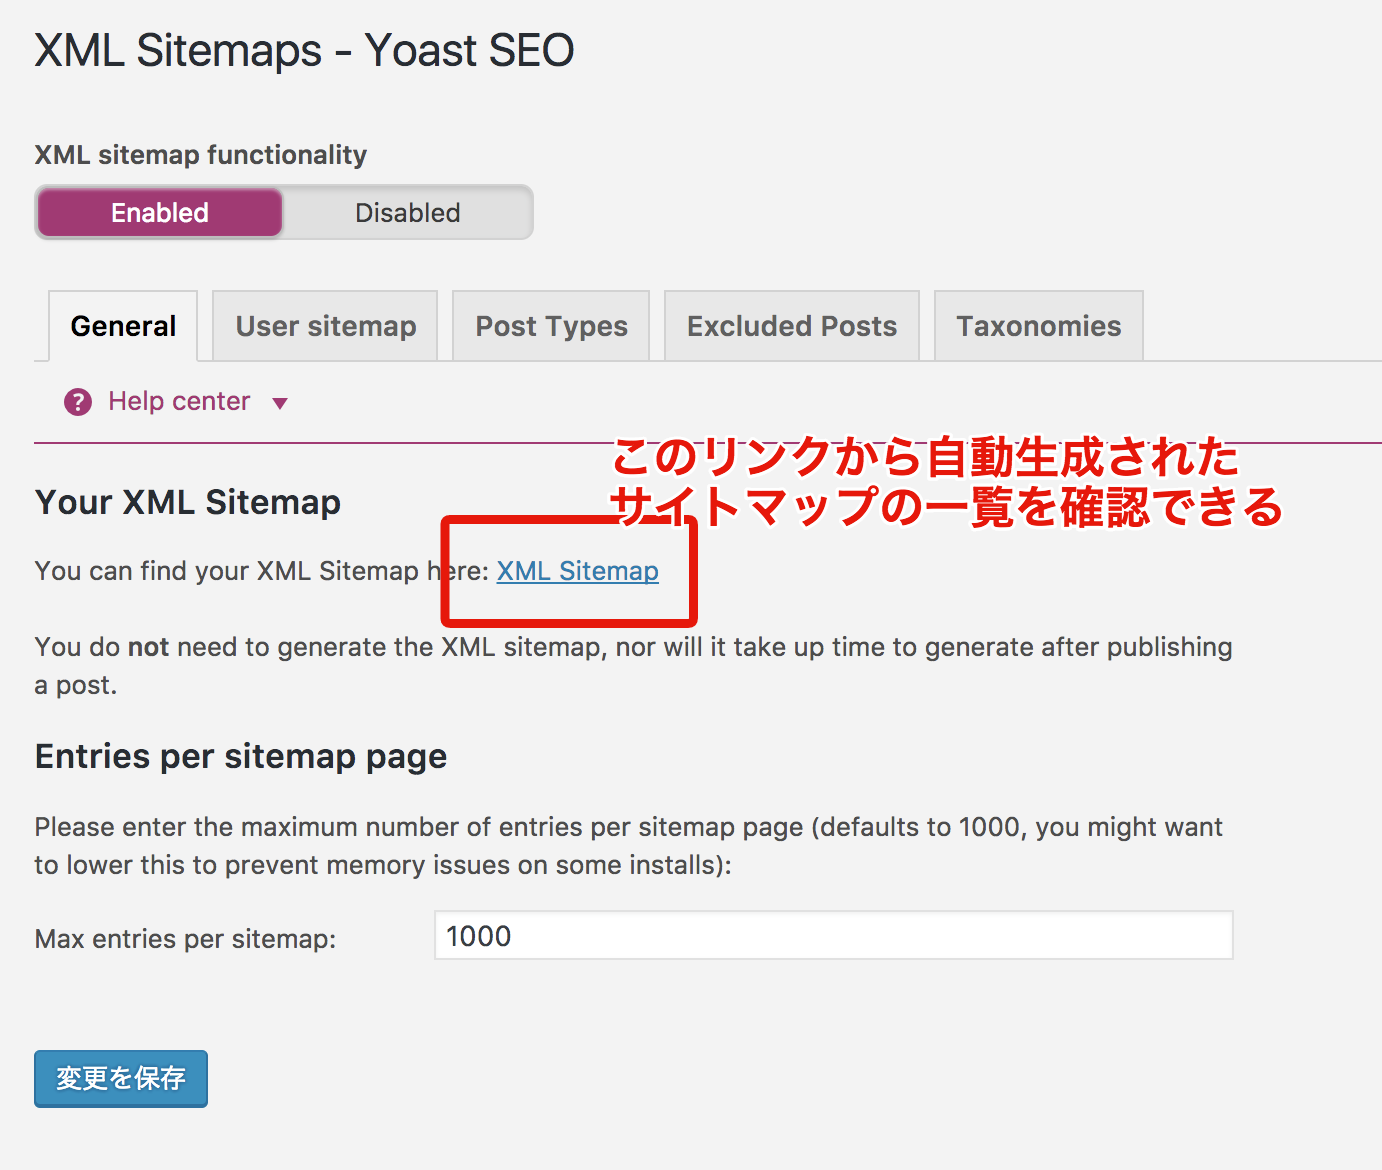Go to the Excluded Posts tab
Screen dimensions: 1382x1170
(x=792, y=326)
